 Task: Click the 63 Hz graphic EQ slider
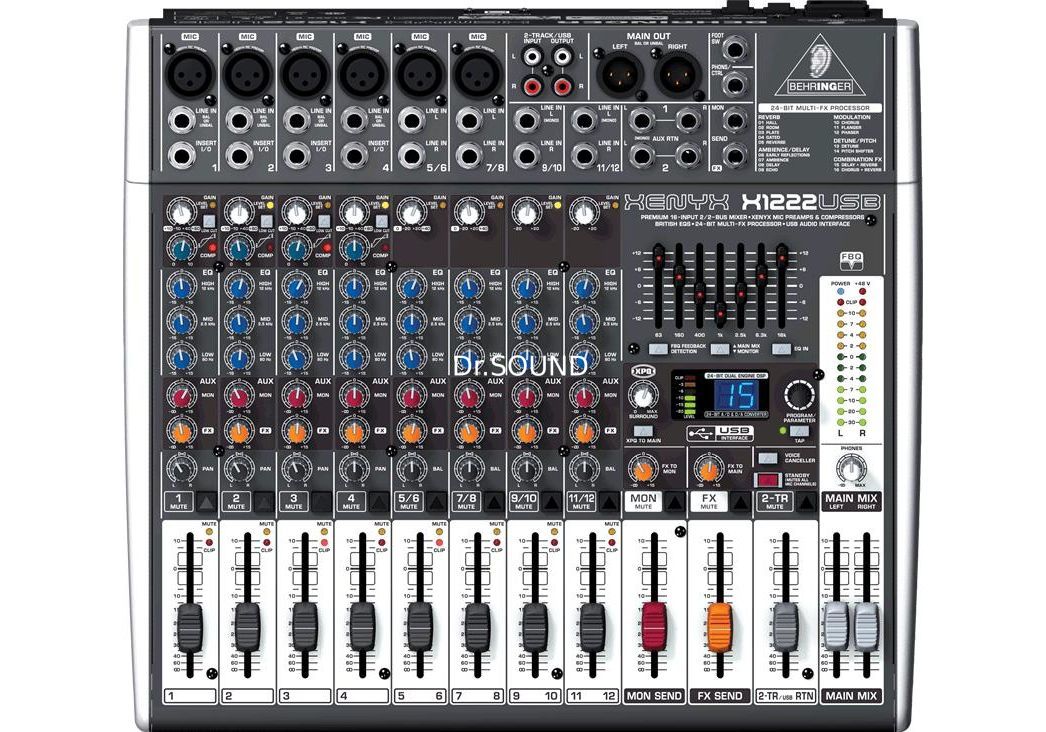(658, 256)
